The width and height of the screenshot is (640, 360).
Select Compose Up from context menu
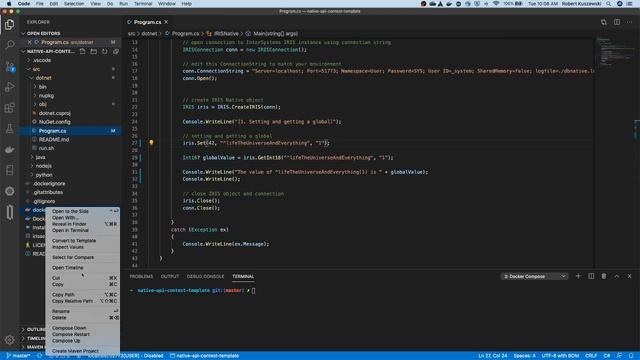pos(83,340)
